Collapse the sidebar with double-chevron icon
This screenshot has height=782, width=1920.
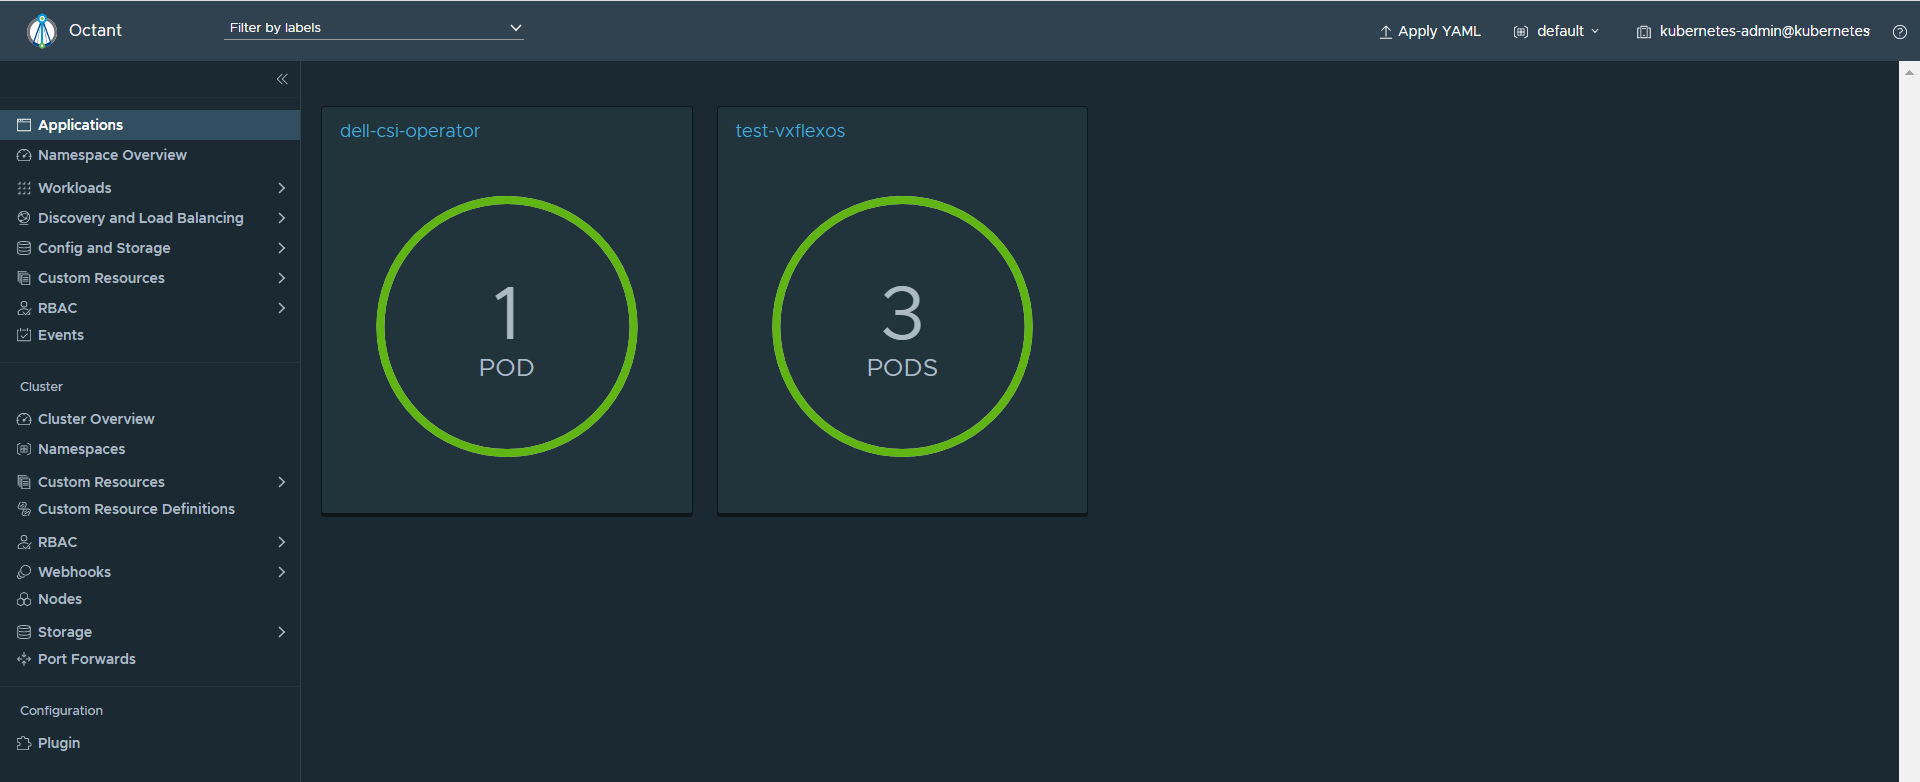click(282, 79)
